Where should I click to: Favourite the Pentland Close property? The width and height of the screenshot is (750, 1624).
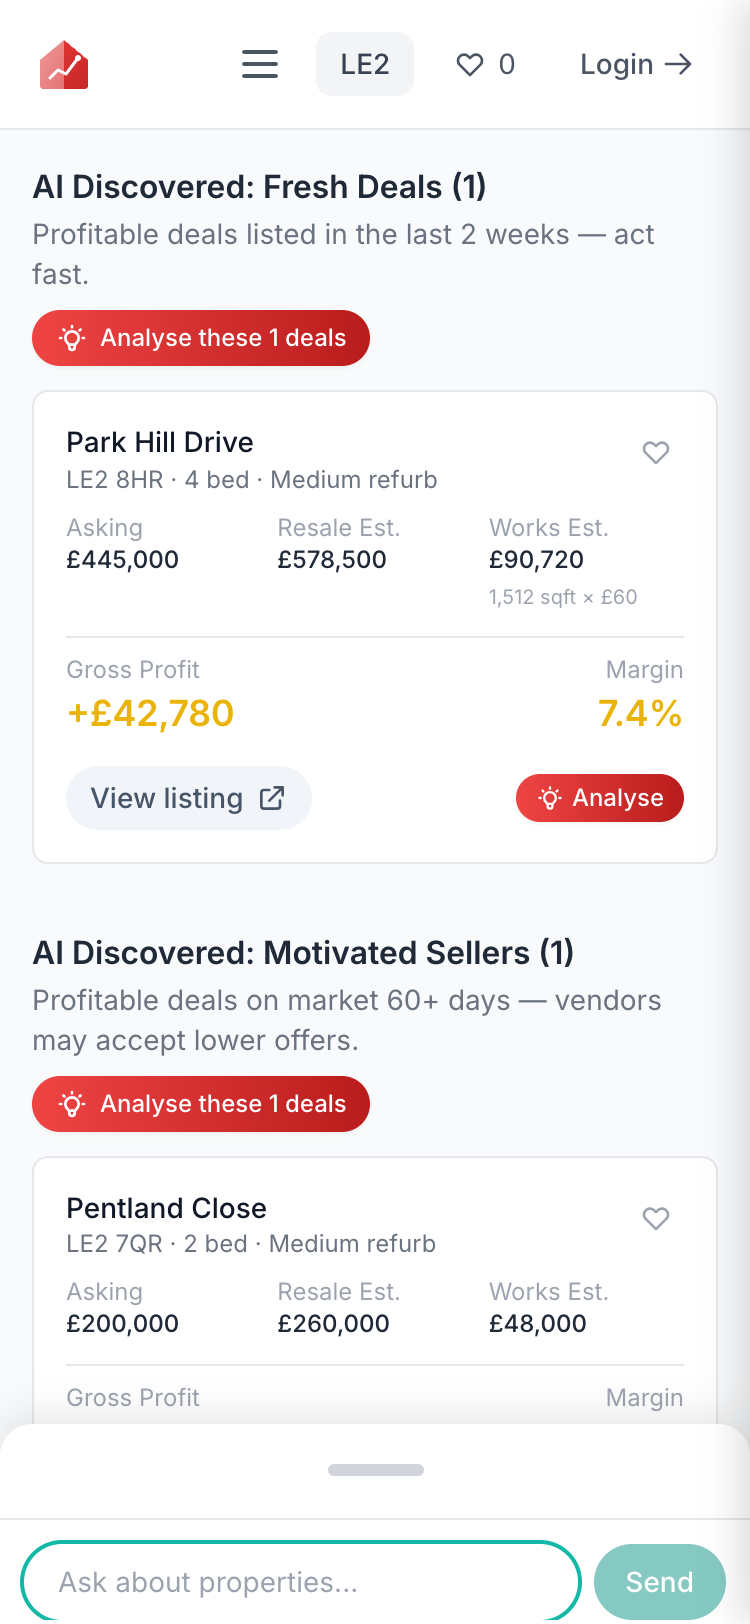[x=656, y=1219]
